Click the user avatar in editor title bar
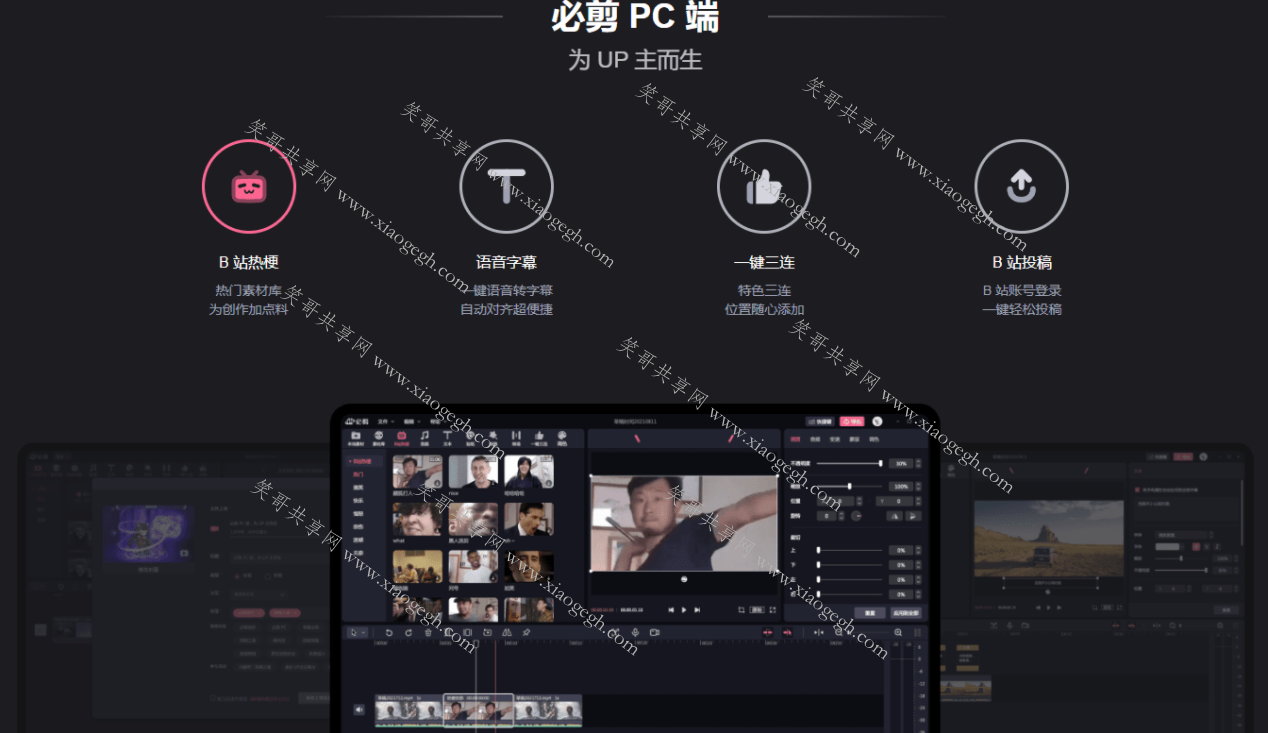 pos(877,422)
